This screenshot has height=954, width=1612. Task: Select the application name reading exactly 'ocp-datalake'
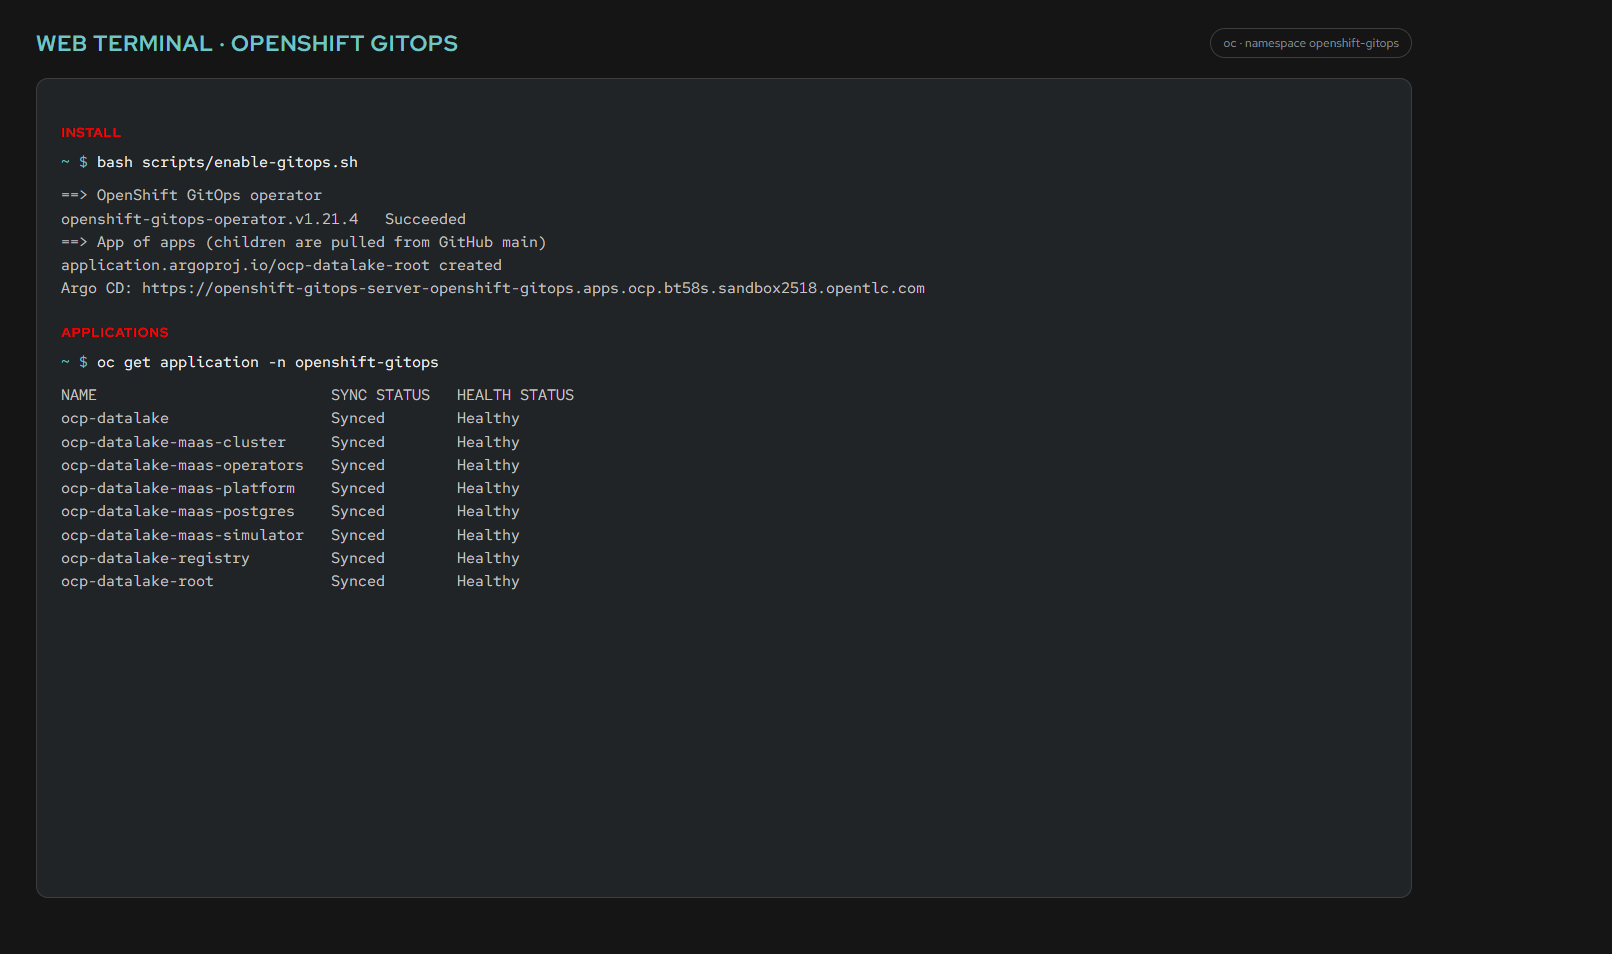click(x=115, y=418)
